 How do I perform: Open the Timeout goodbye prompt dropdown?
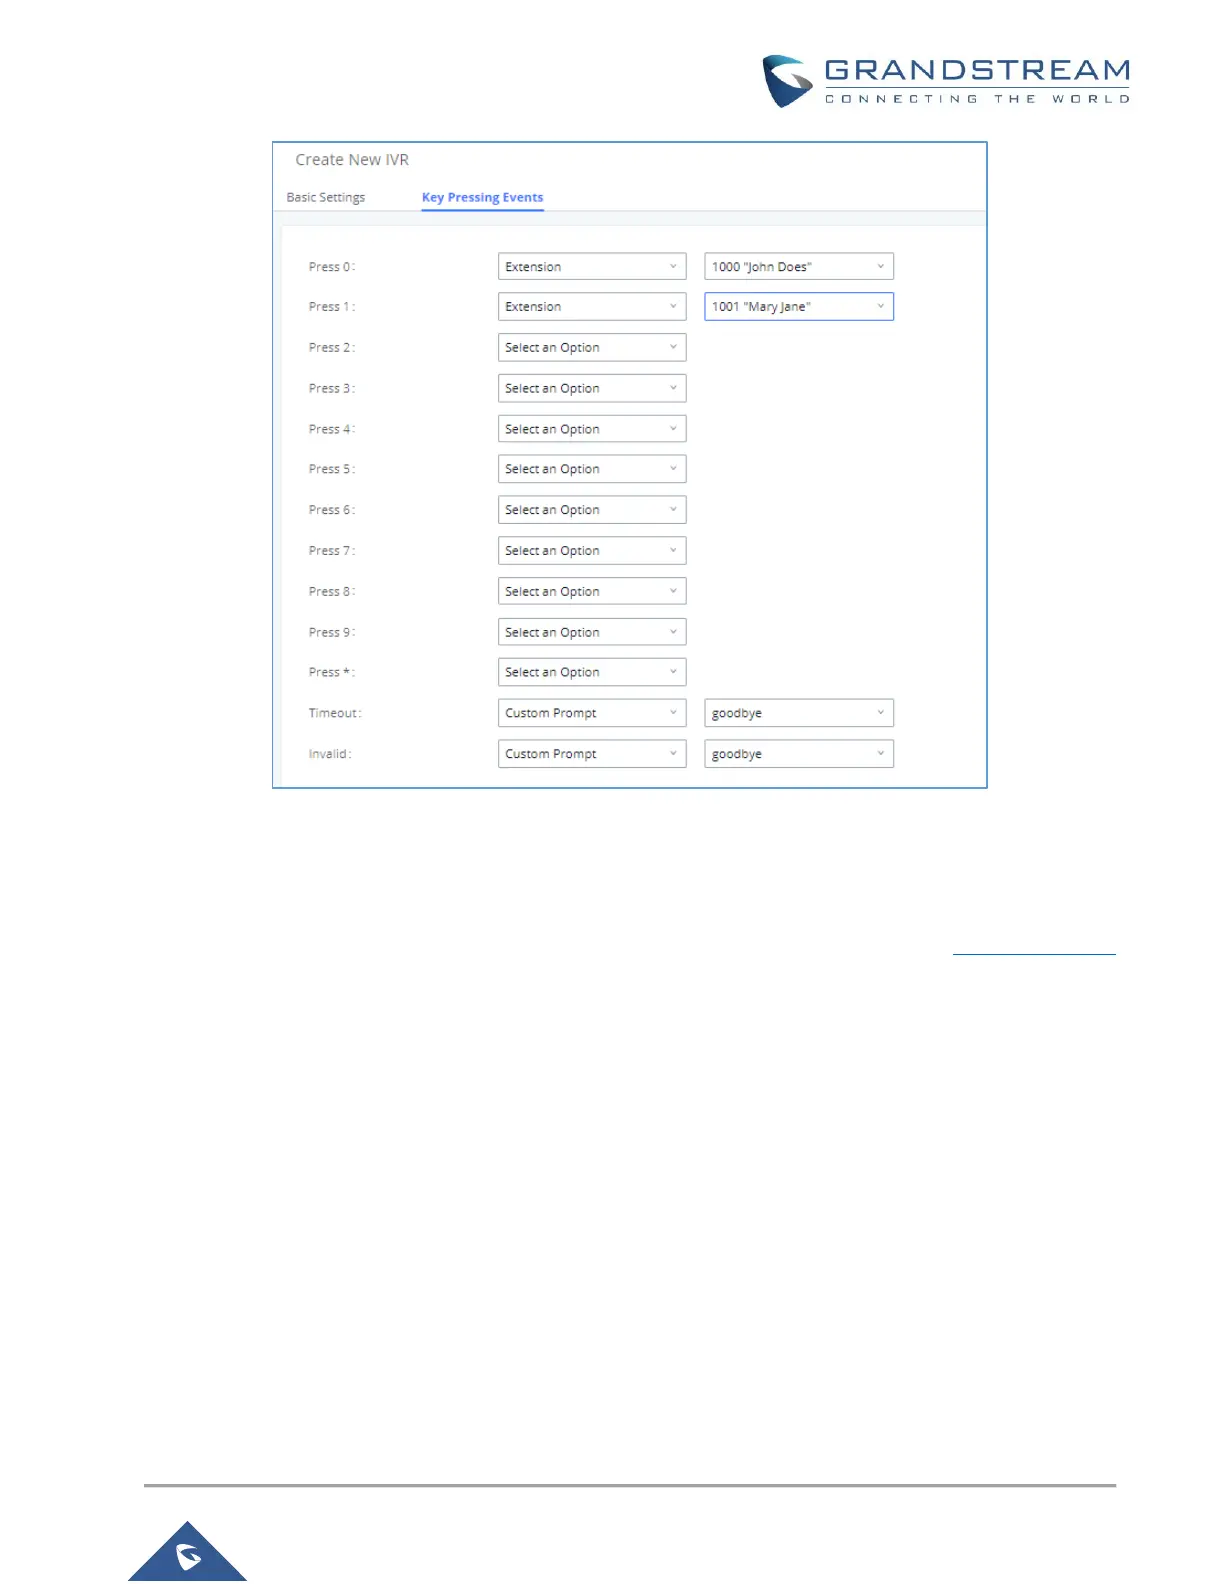pos(799,713)
